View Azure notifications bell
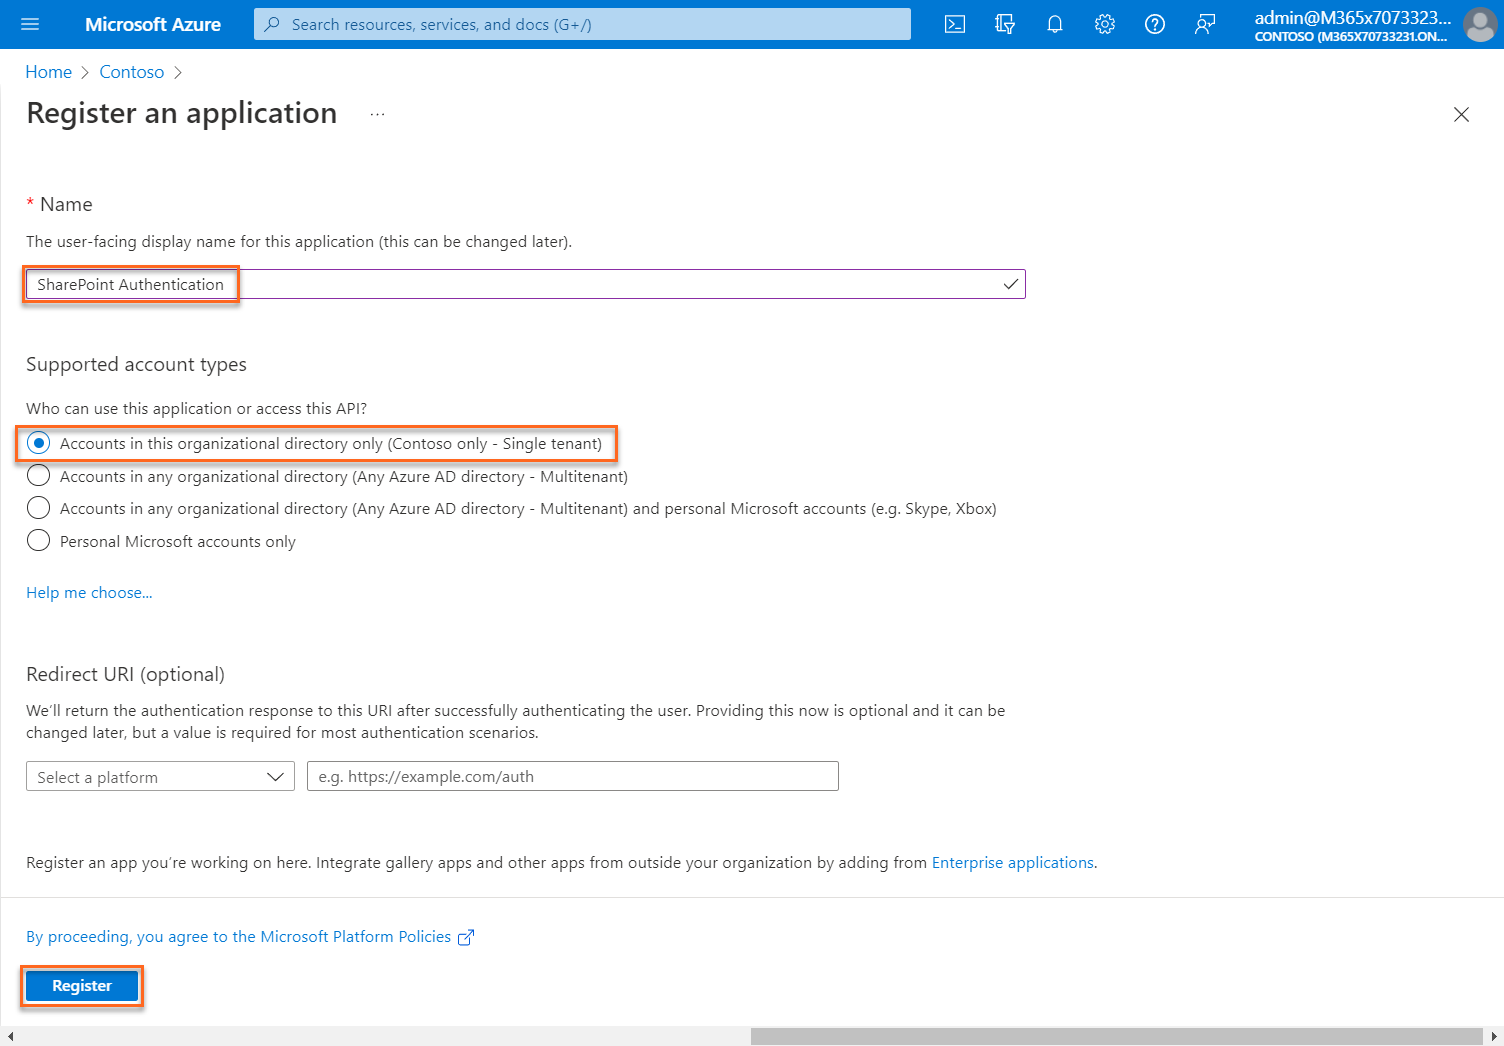The width and height of the screenshot is (1504, 1046). (x=1054, y=24)
